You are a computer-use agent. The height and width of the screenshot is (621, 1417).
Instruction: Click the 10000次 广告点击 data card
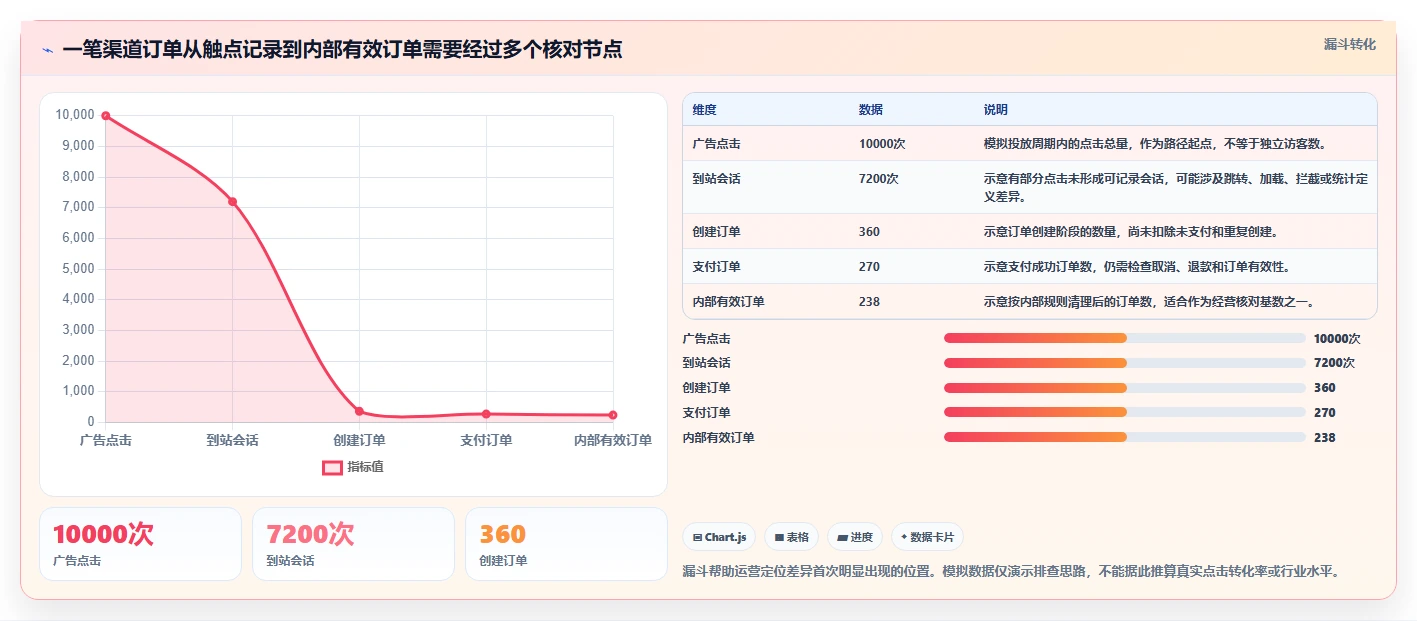tap(141, 544)
